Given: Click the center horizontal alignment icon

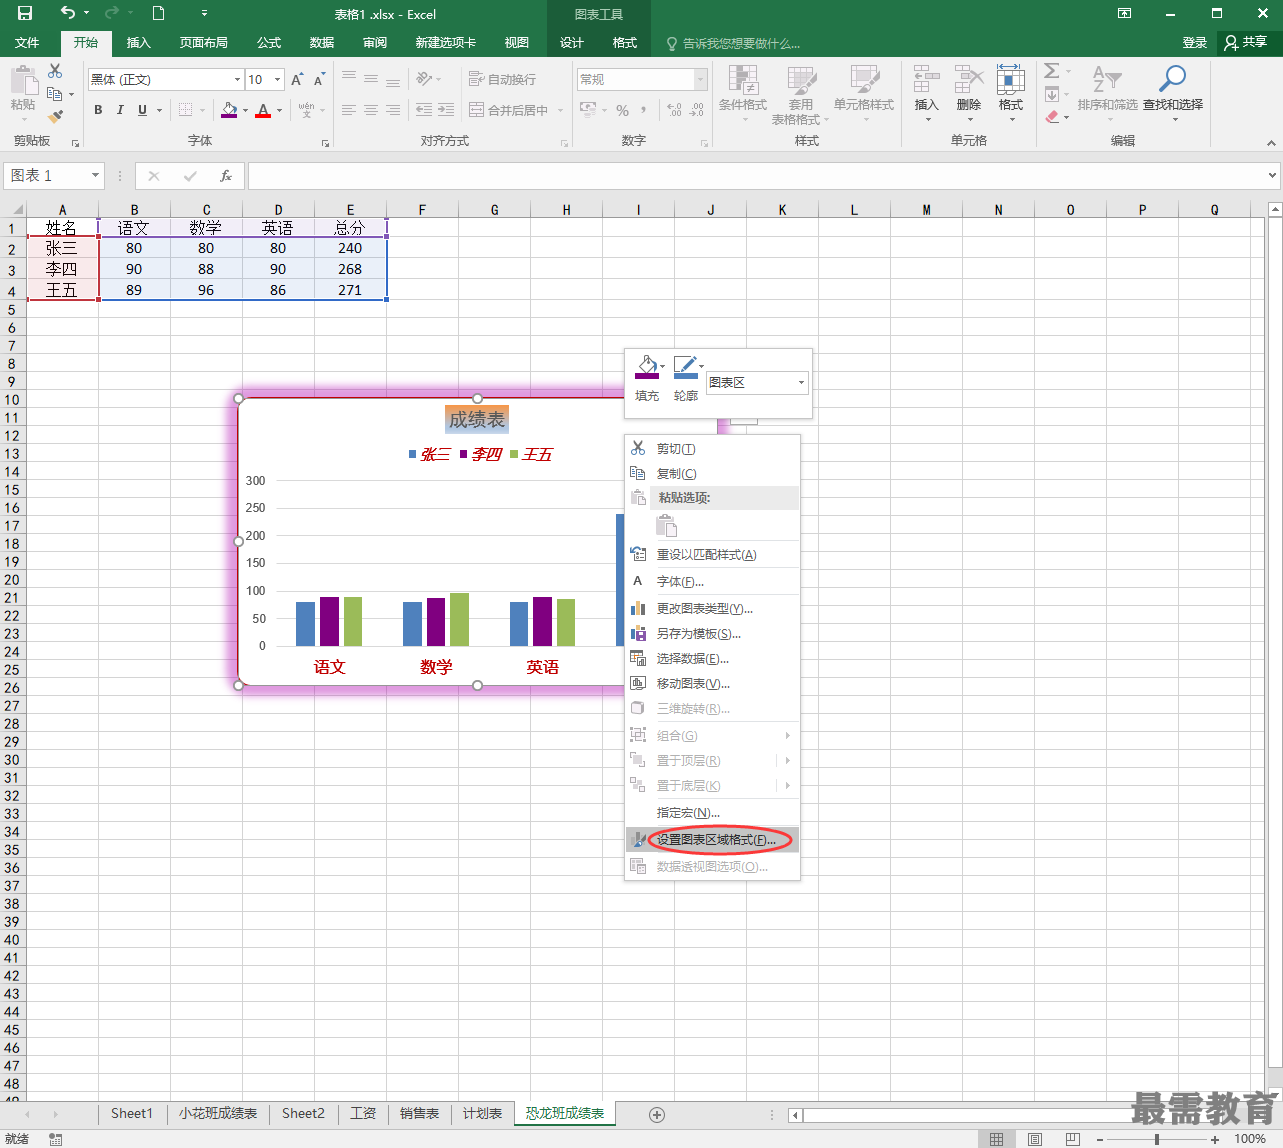Looking at the screenshot, I should tap(371, 110).
